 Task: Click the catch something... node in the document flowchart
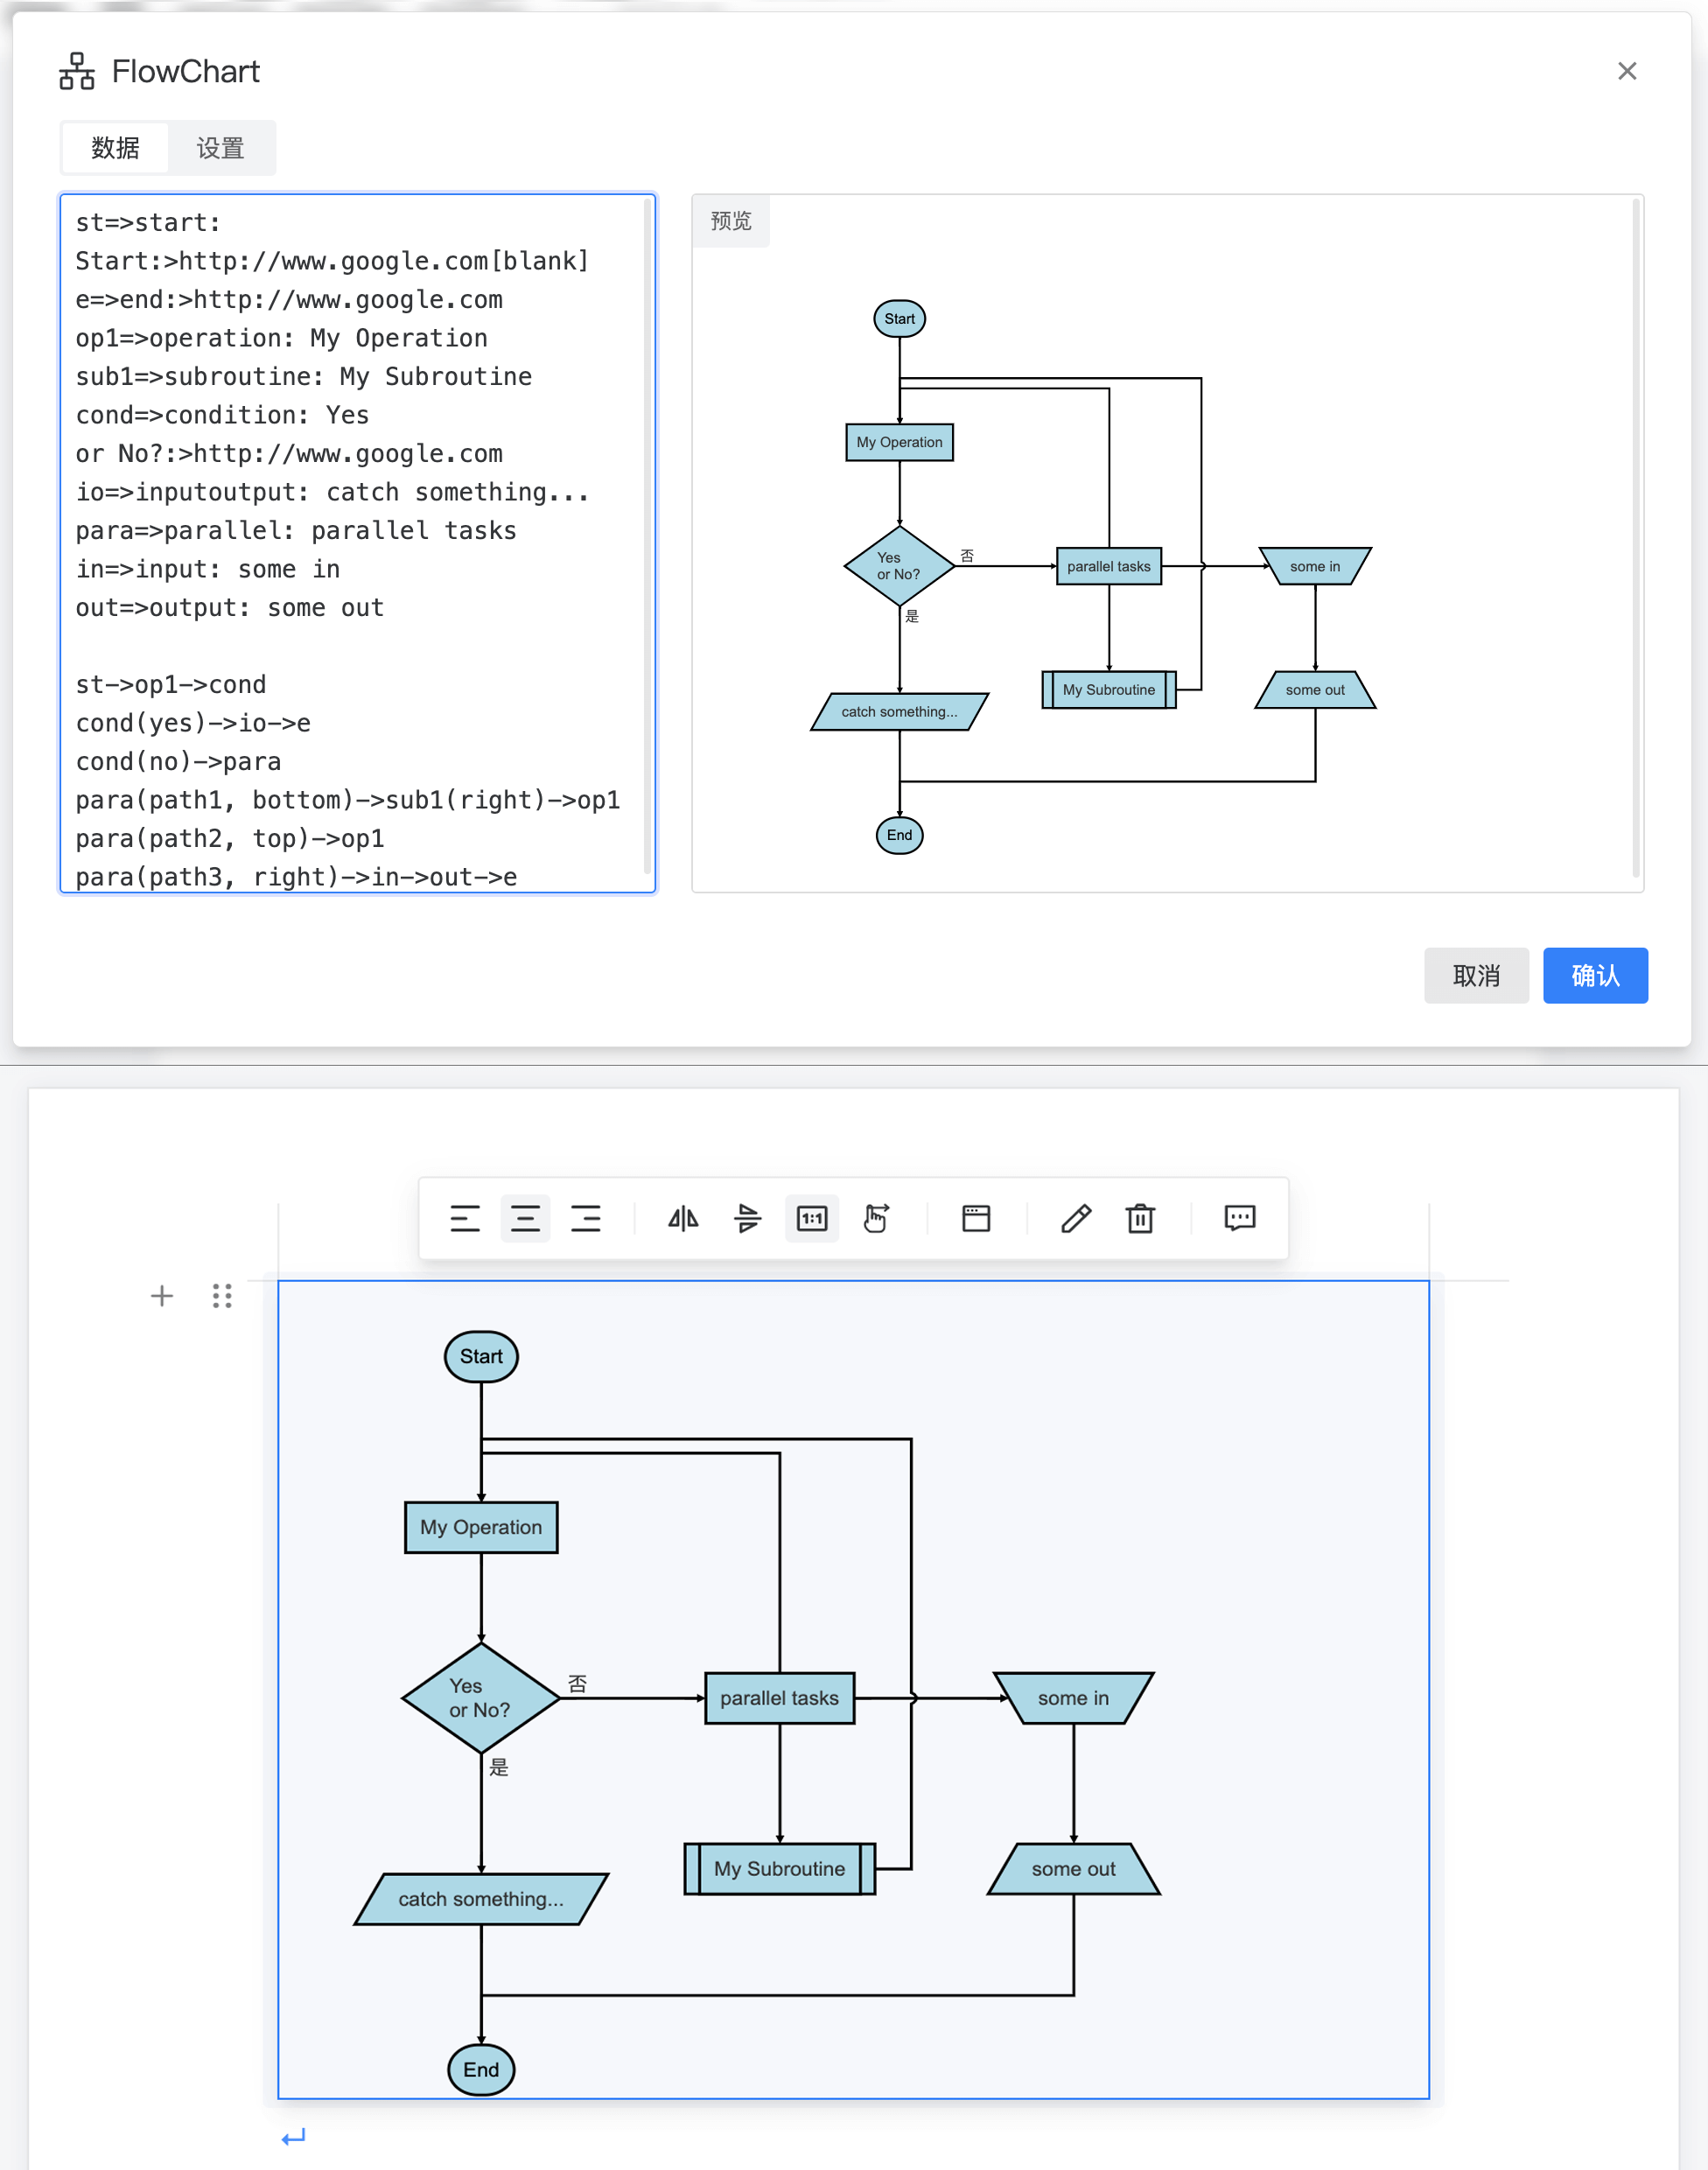click(x=481, y=1899)
